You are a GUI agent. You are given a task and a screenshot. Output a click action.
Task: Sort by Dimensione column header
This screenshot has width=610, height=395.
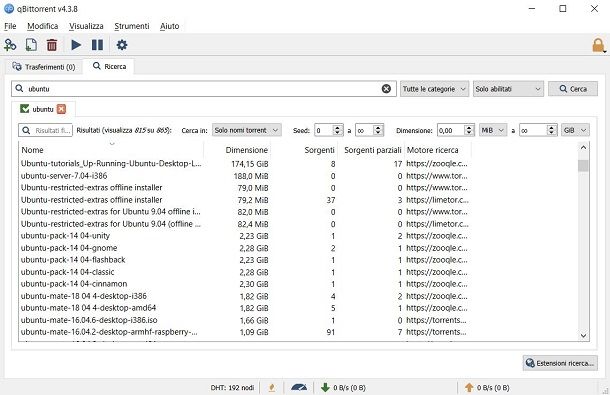pos(237,150)
